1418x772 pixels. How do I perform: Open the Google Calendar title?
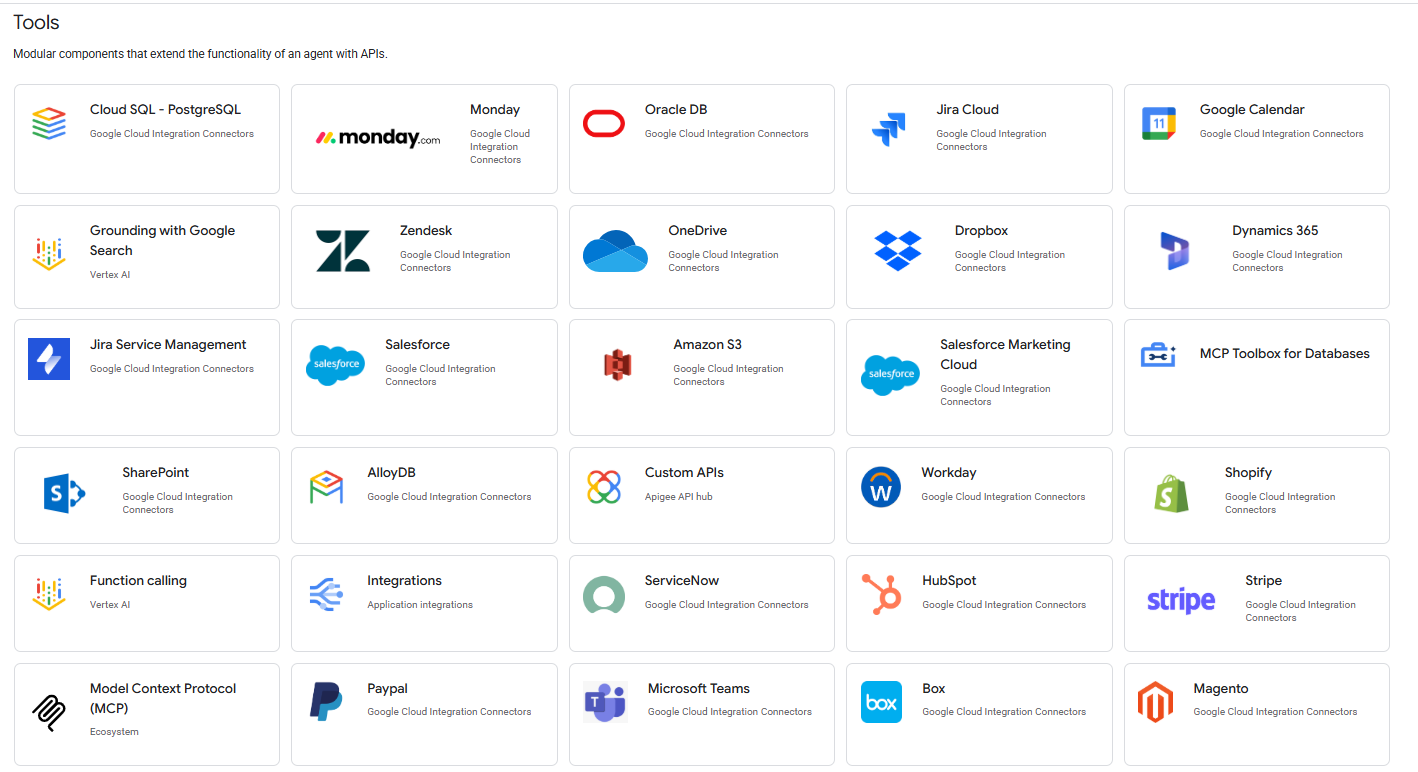(x=1252, y=110)
